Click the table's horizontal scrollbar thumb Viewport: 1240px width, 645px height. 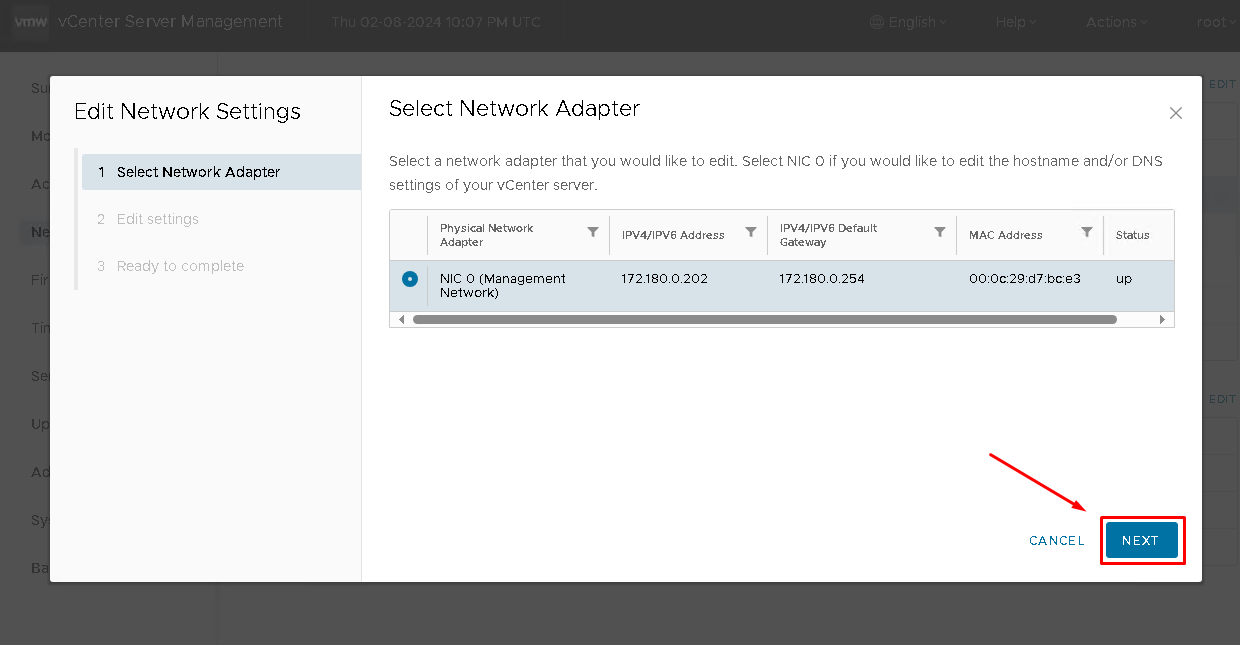764,319
